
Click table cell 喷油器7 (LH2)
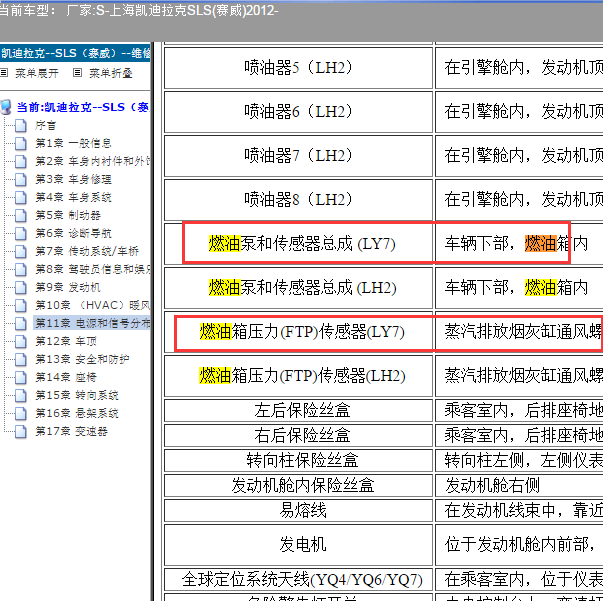click(298, 156)
